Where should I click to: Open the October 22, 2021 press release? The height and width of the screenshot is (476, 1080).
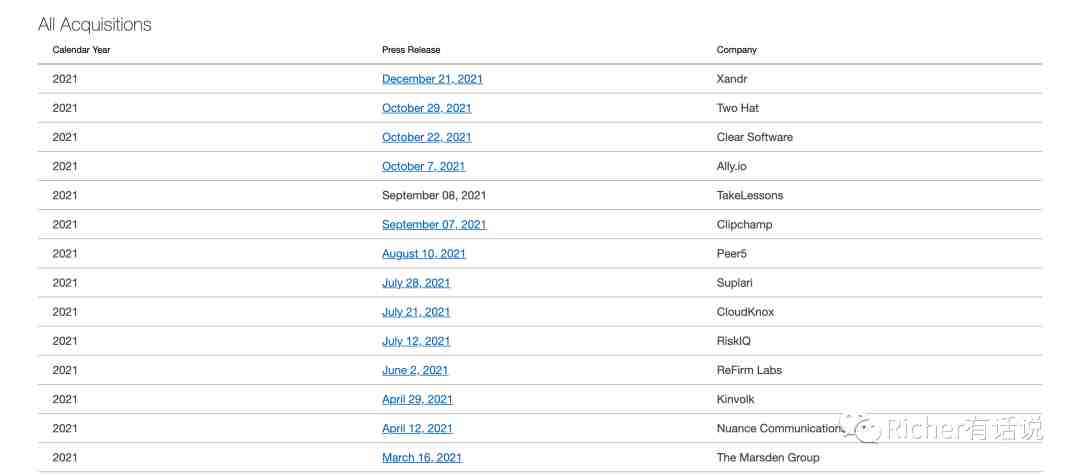(426, 137)
